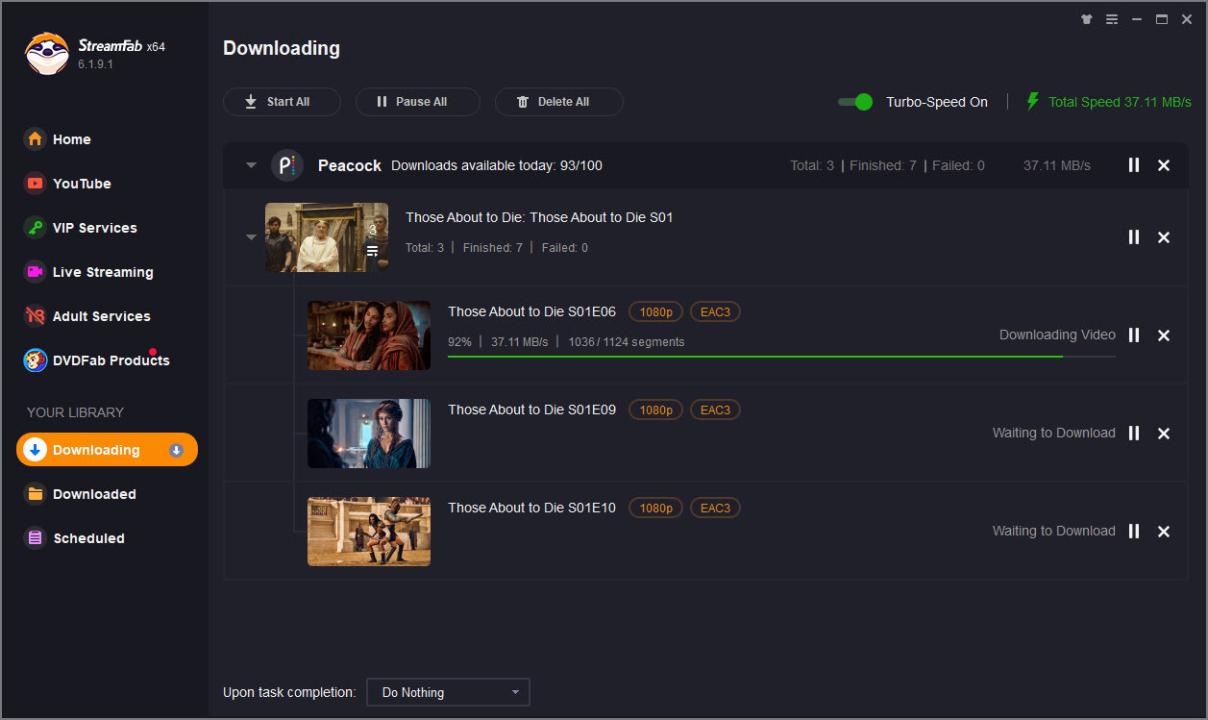The image size is (1208, 720).
Task: Click the S01E06 download progress bar
Action: [x=781, y=357]
